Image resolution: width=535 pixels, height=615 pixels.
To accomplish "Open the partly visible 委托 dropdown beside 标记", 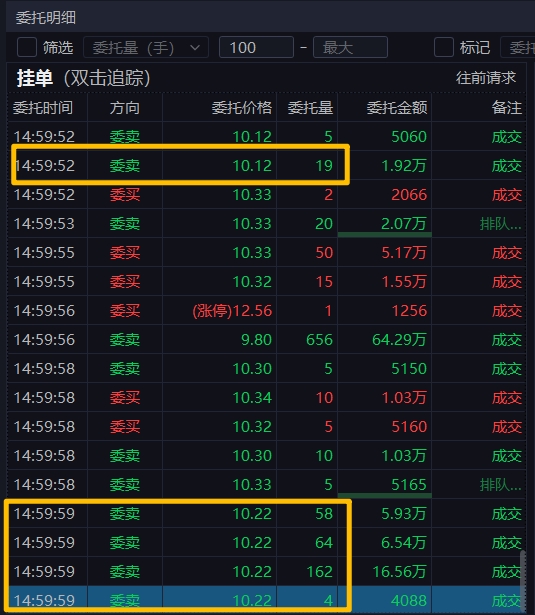I will pyautogui.click(x=518, y=47).
